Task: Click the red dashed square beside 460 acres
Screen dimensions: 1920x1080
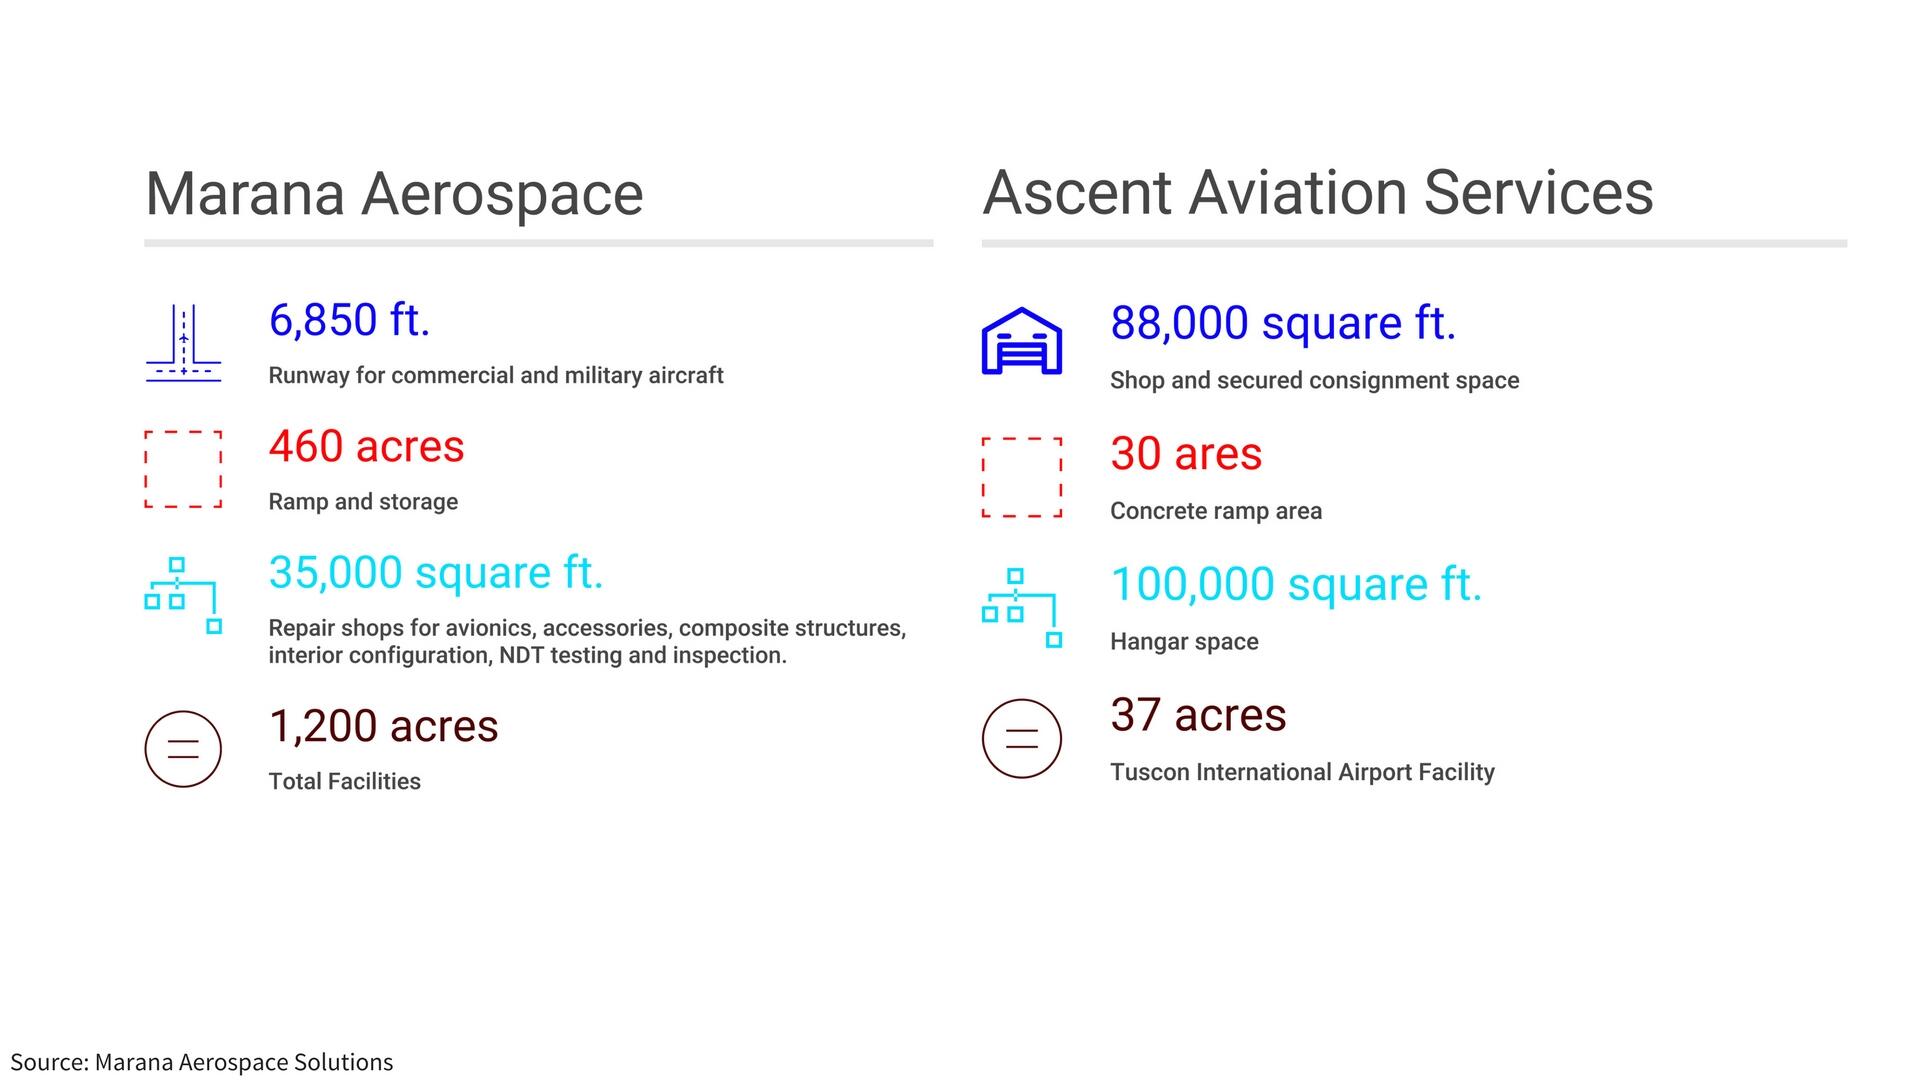Action: click(x=183, y=469)
